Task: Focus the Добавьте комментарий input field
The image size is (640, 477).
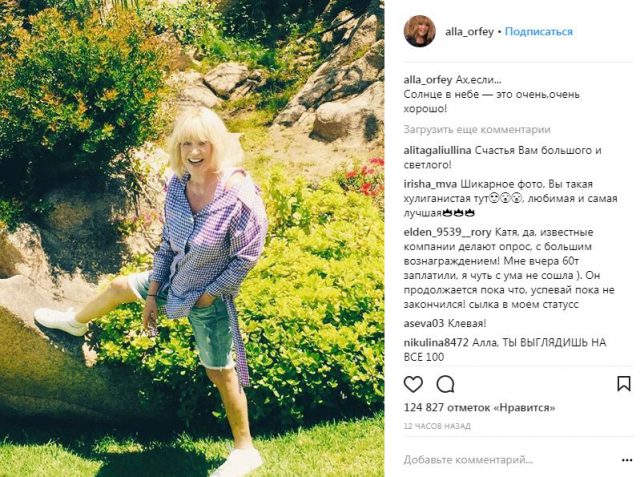Action: 510,460
